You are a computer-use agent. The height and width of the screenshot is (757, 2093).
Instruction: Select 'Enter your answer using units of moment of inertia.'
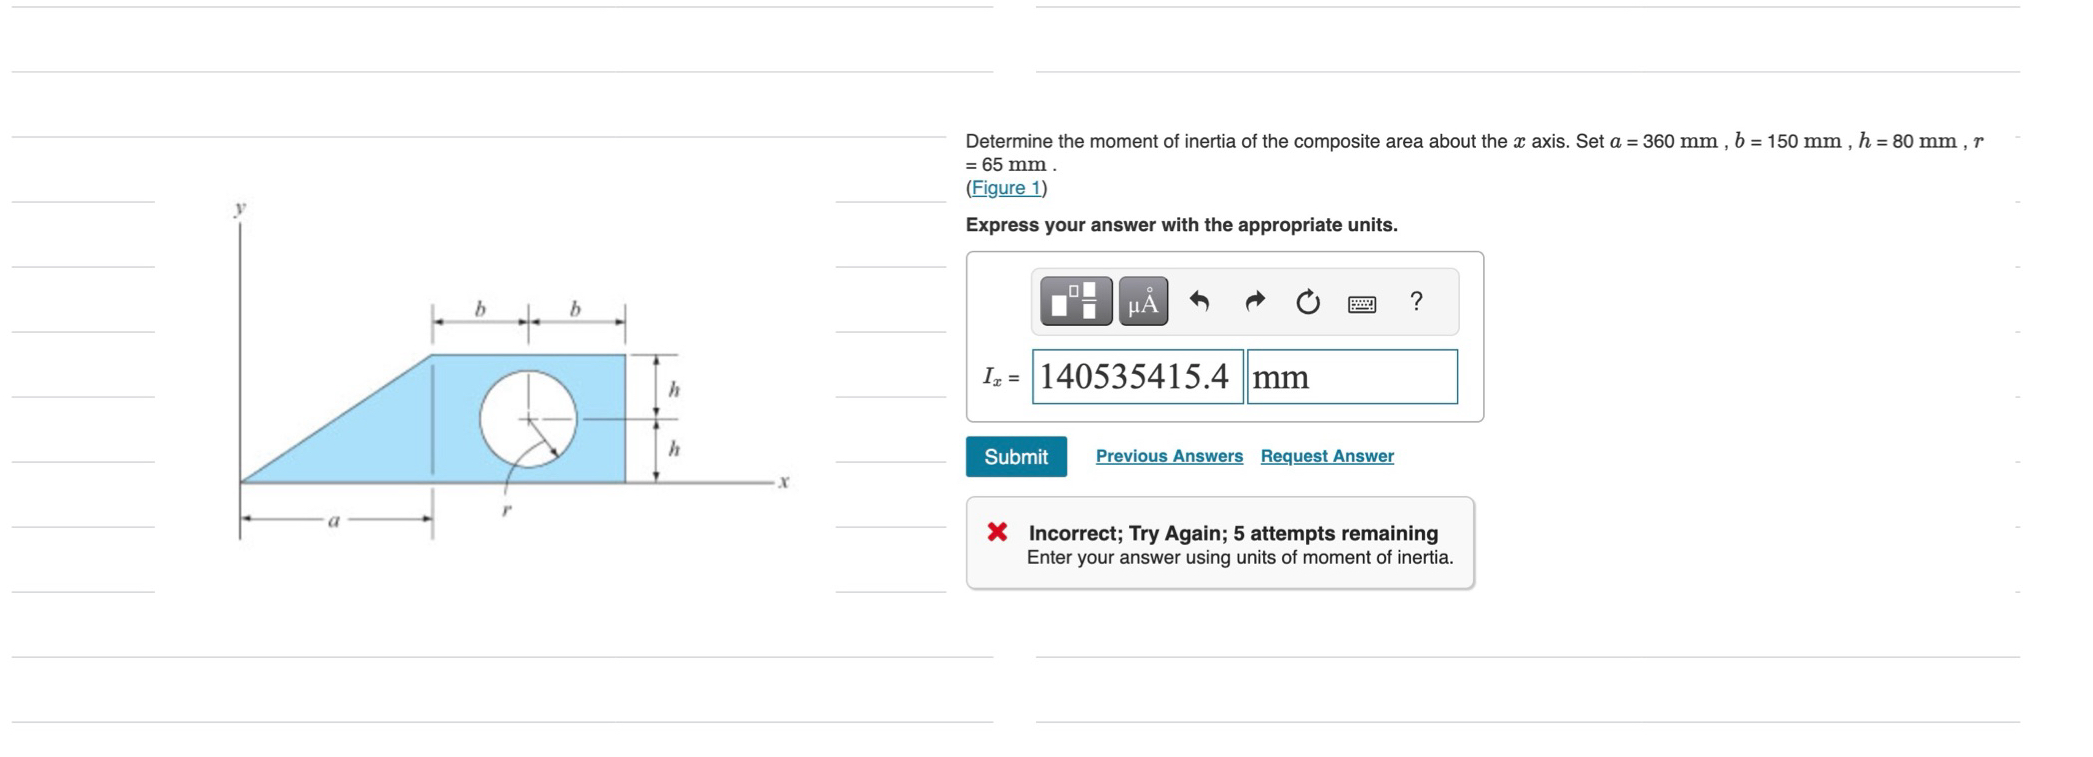coord(1240,558)
